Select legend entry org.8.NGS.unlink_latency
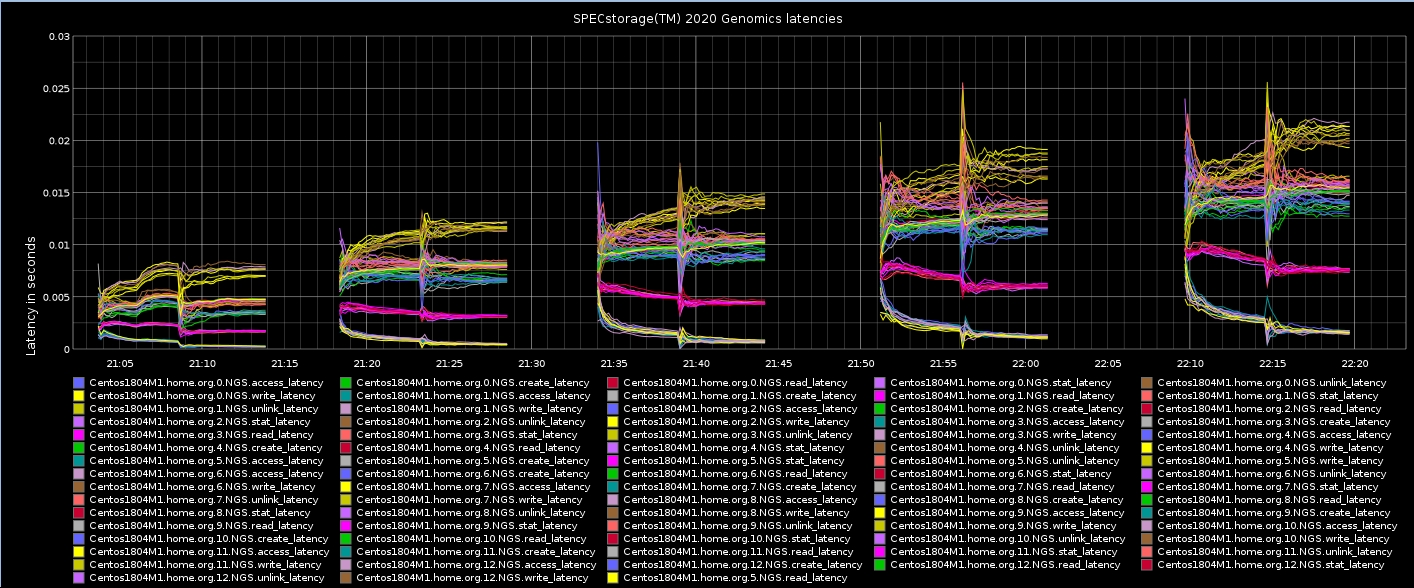This screenshot has width=1414, height=588. 464,513
